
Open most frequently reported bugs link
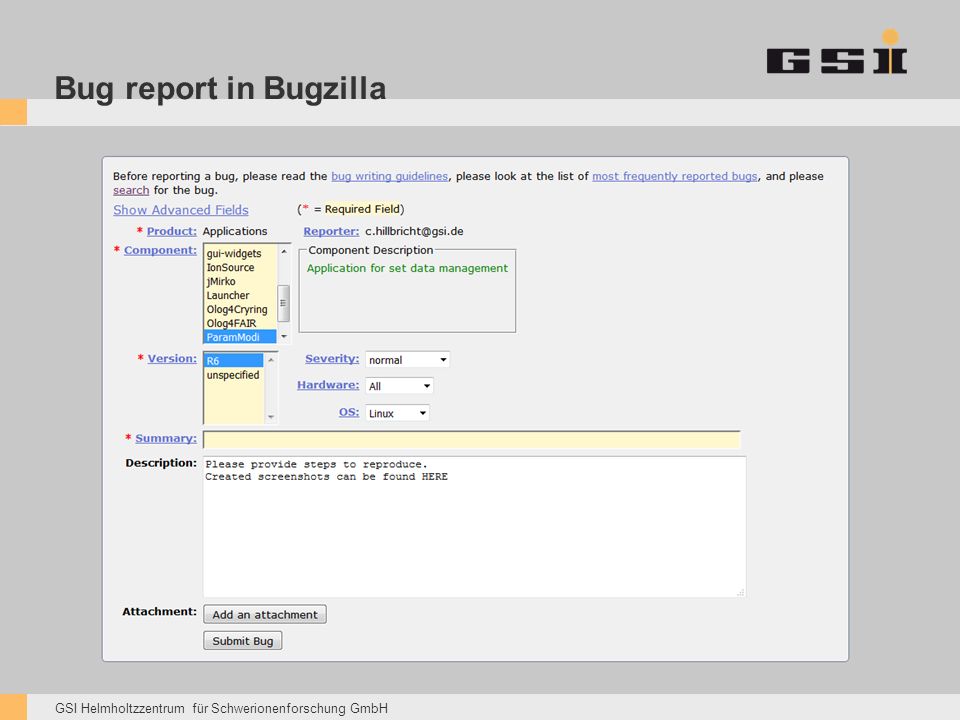pos(675,176)
